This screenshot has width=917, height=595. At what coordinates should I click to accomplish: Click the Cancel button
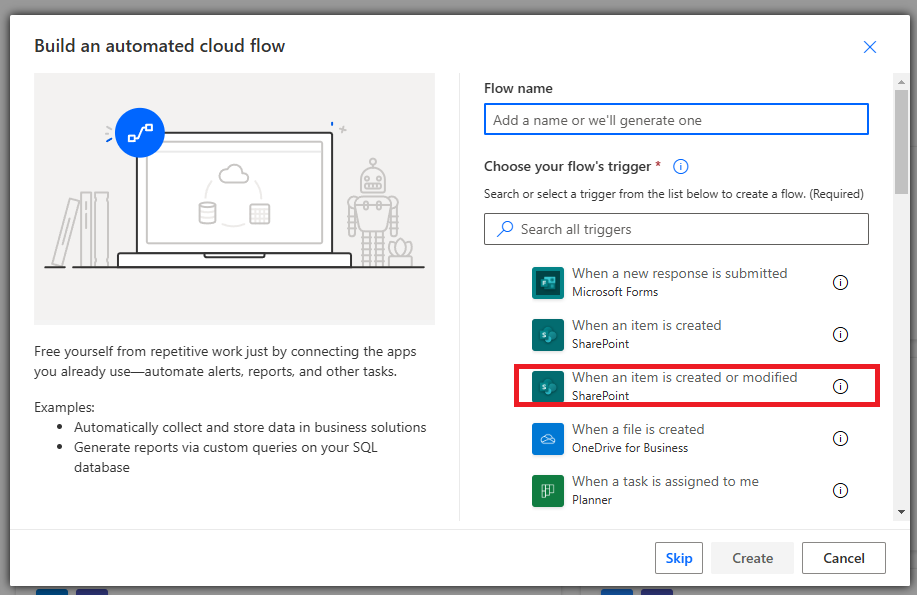(x=843, y=558)
